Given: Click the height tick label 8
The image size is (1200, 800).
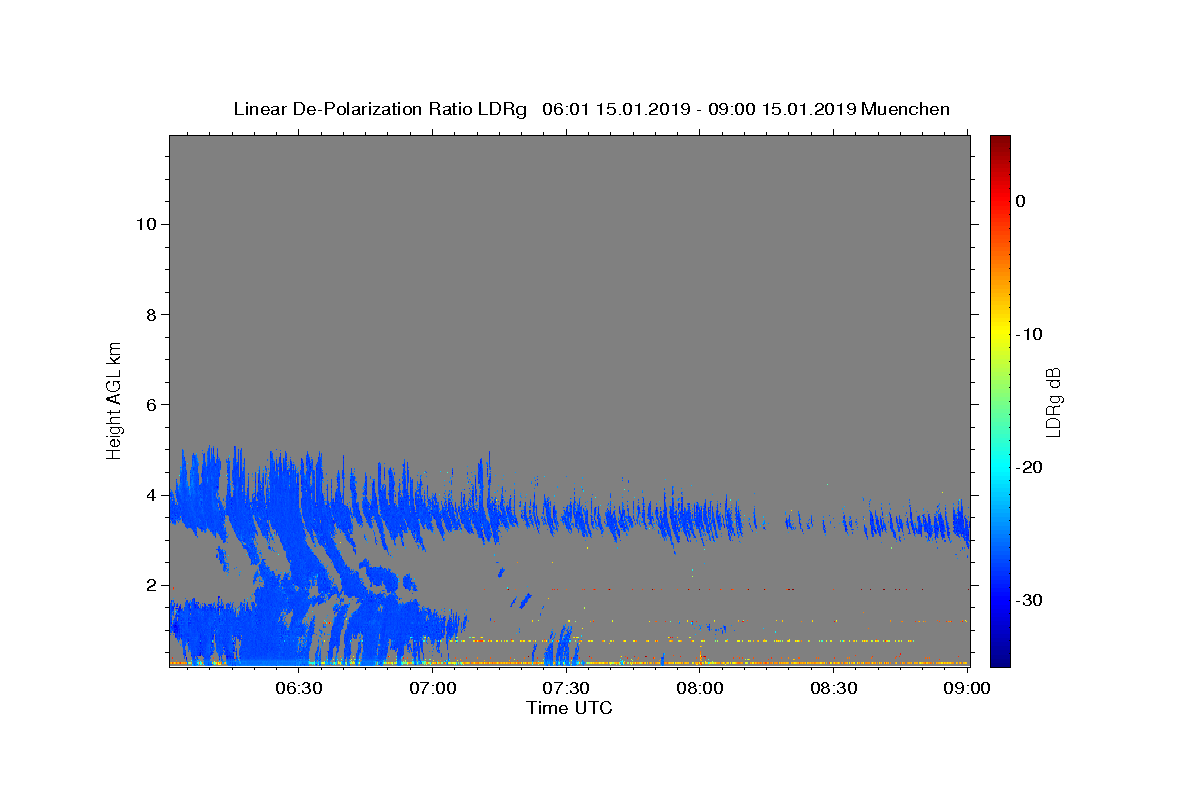Looking at the screenshot, I should coord(150,314).
